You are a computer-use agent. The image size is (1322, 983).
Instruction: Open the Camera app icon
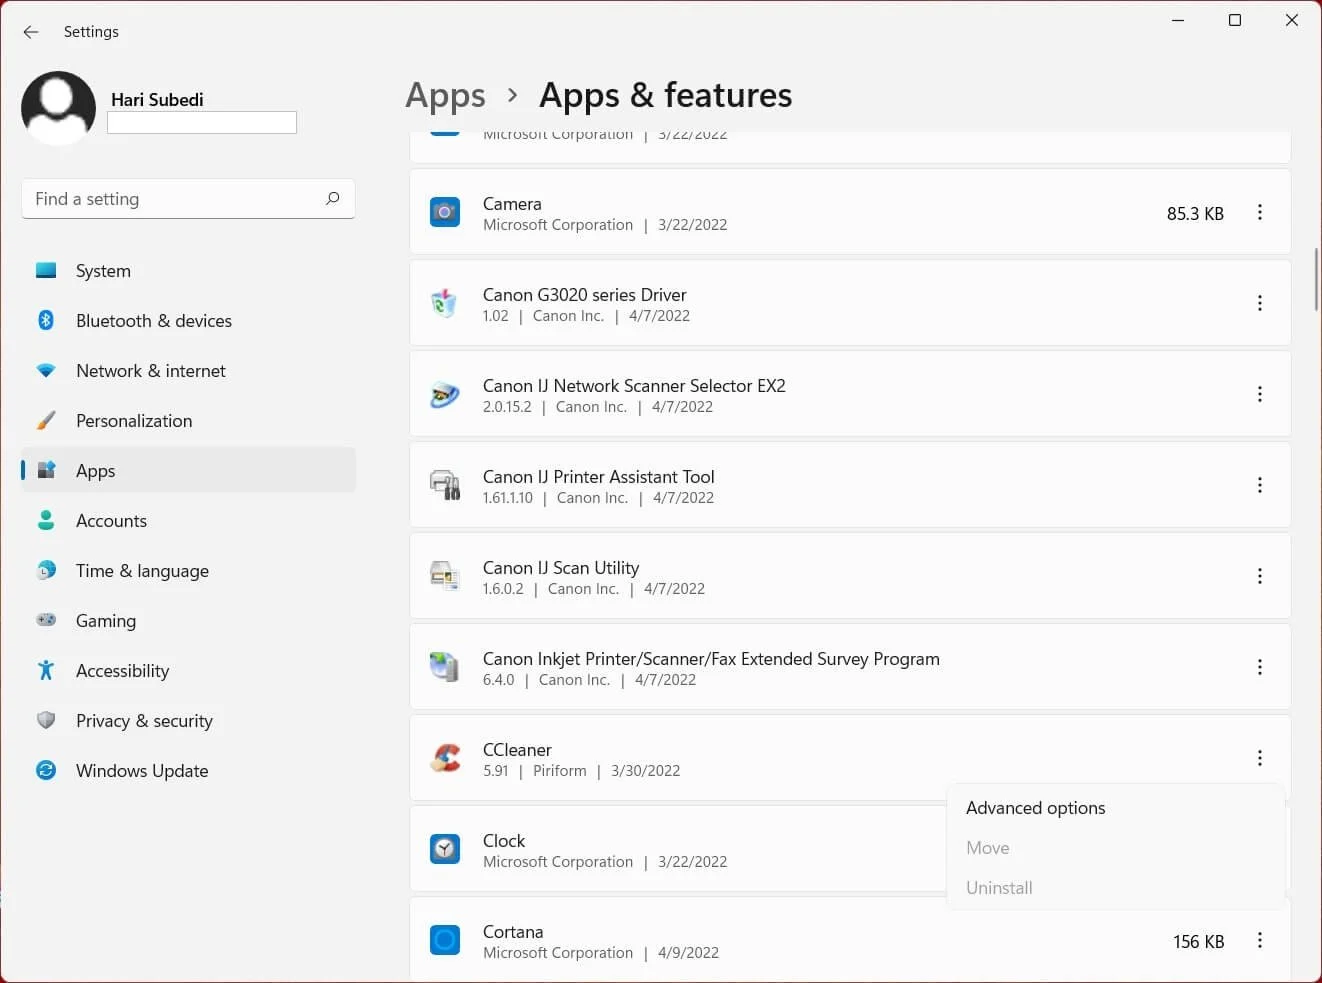coord(444,212)
